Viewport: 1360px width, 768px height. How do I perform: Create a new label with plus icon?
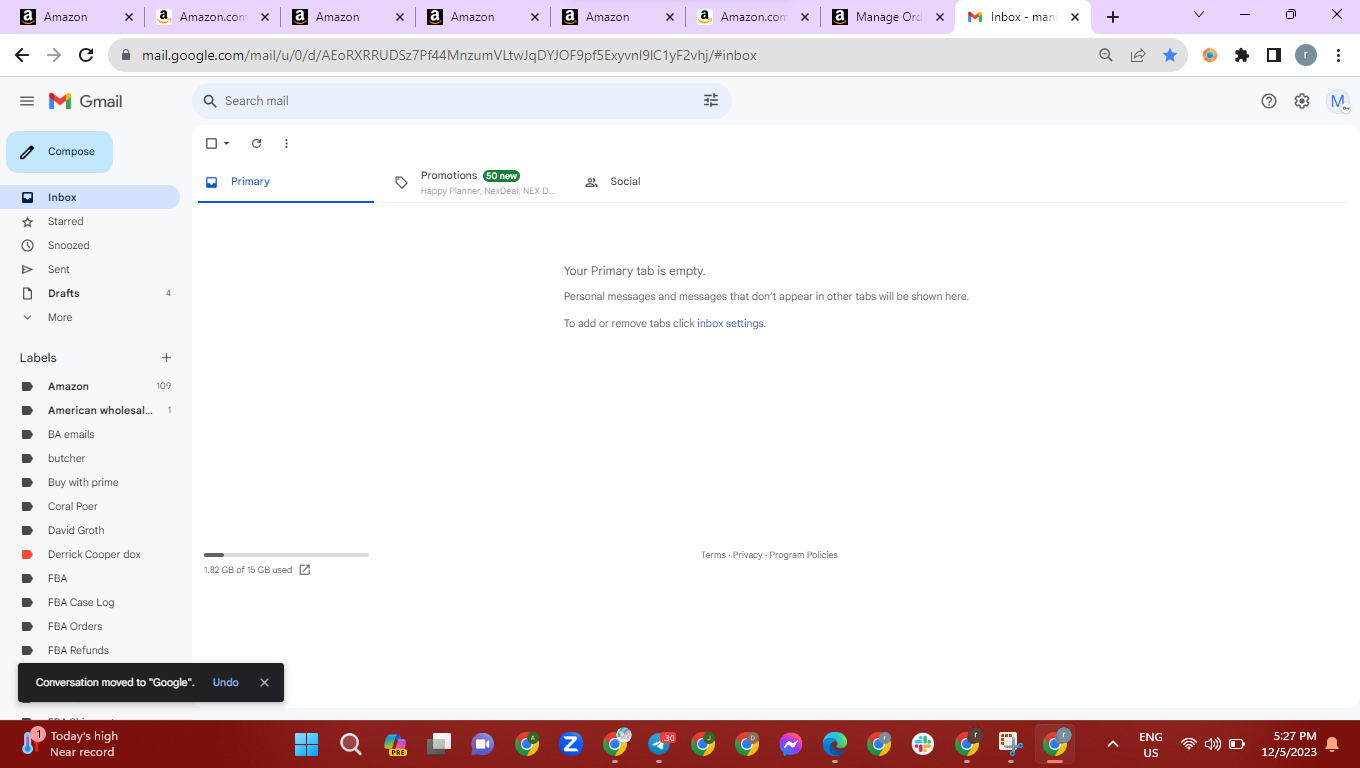pos(166,358)
